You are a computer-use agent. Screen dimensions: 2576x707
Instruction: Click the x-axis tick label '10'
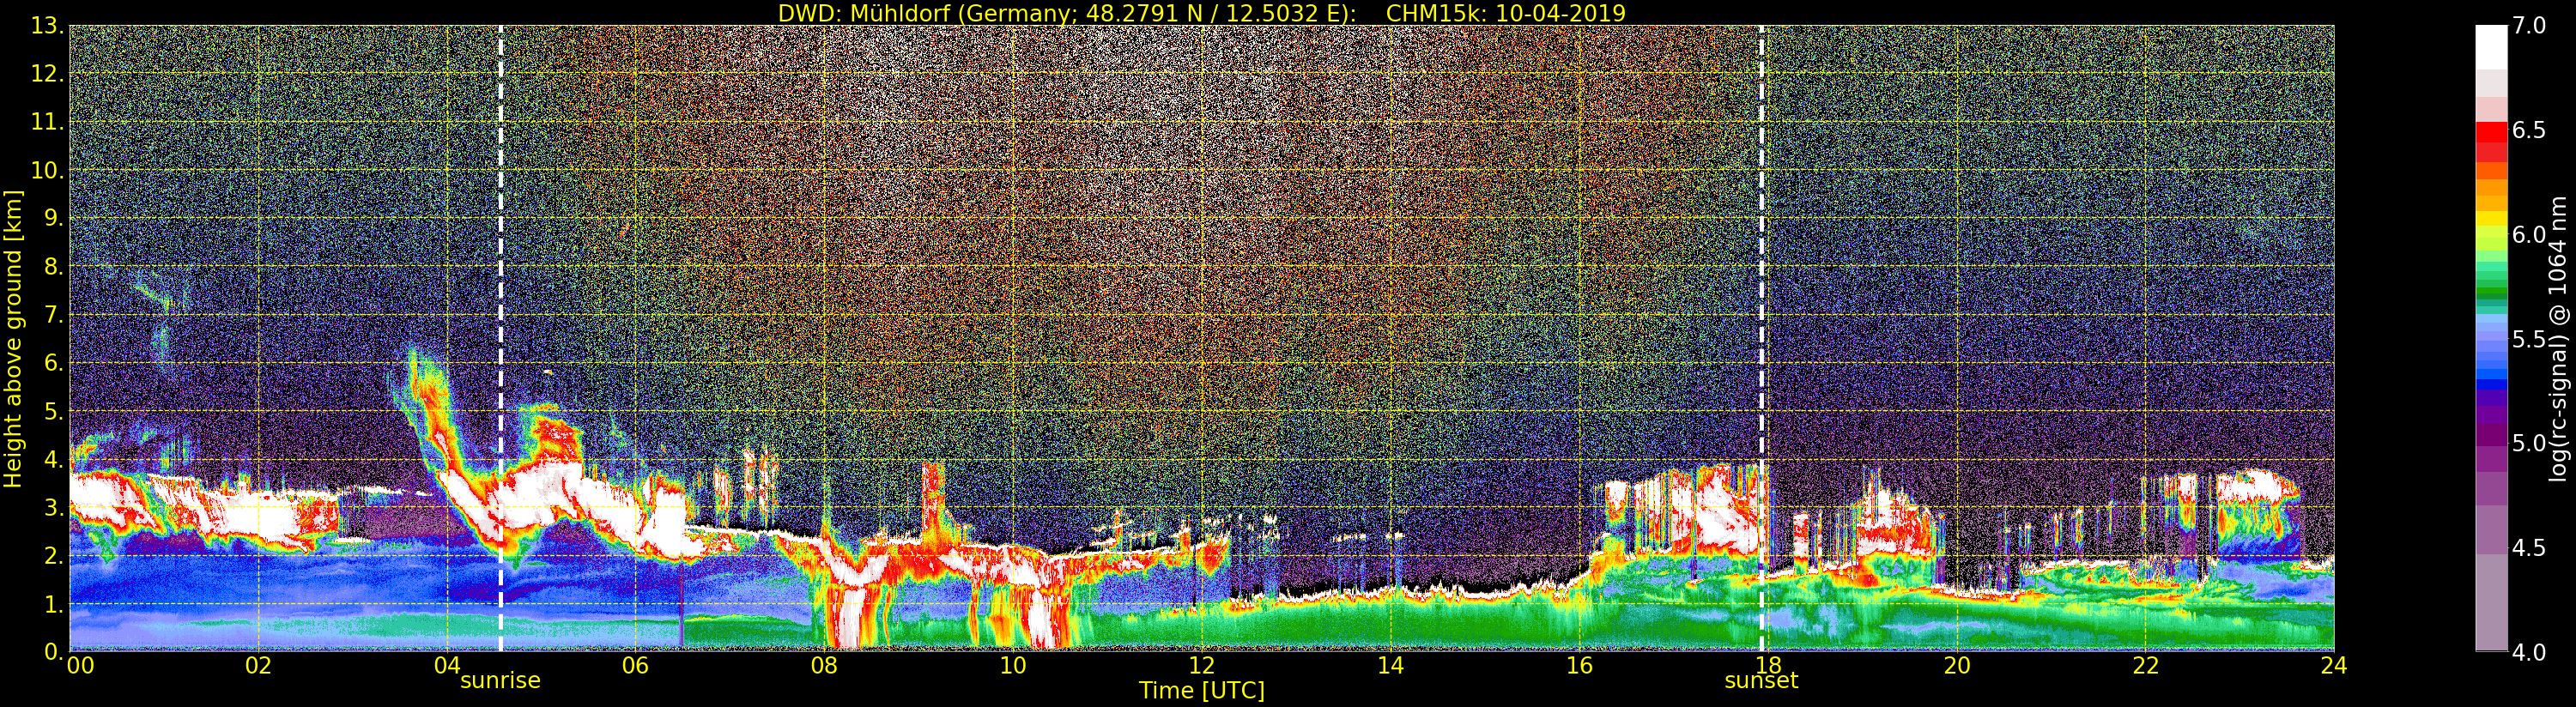pos(1013,666)
